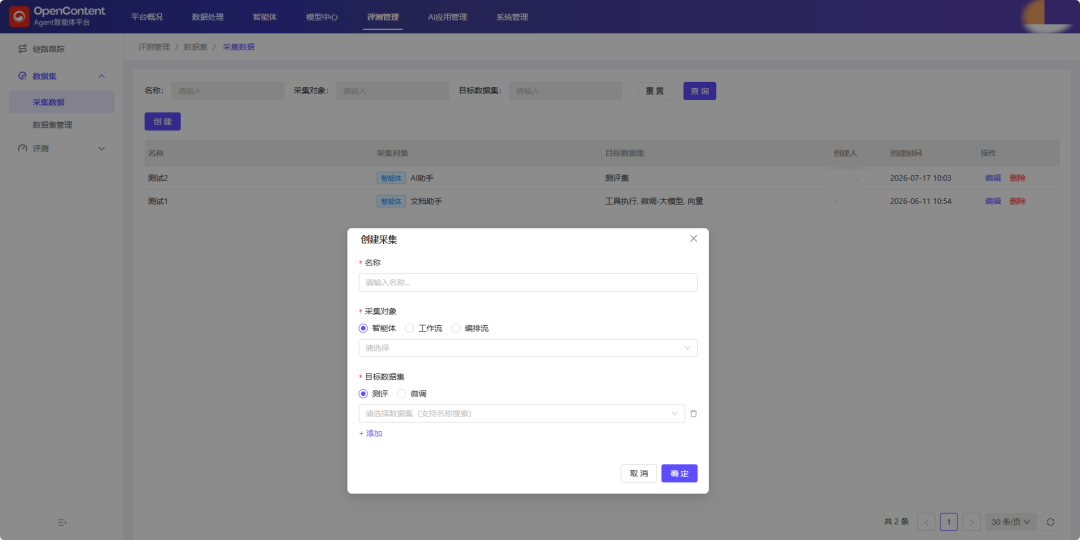Focus the 目标数据集 filter input
Viewport: 1080px width, 540px height.
[565, 91]
